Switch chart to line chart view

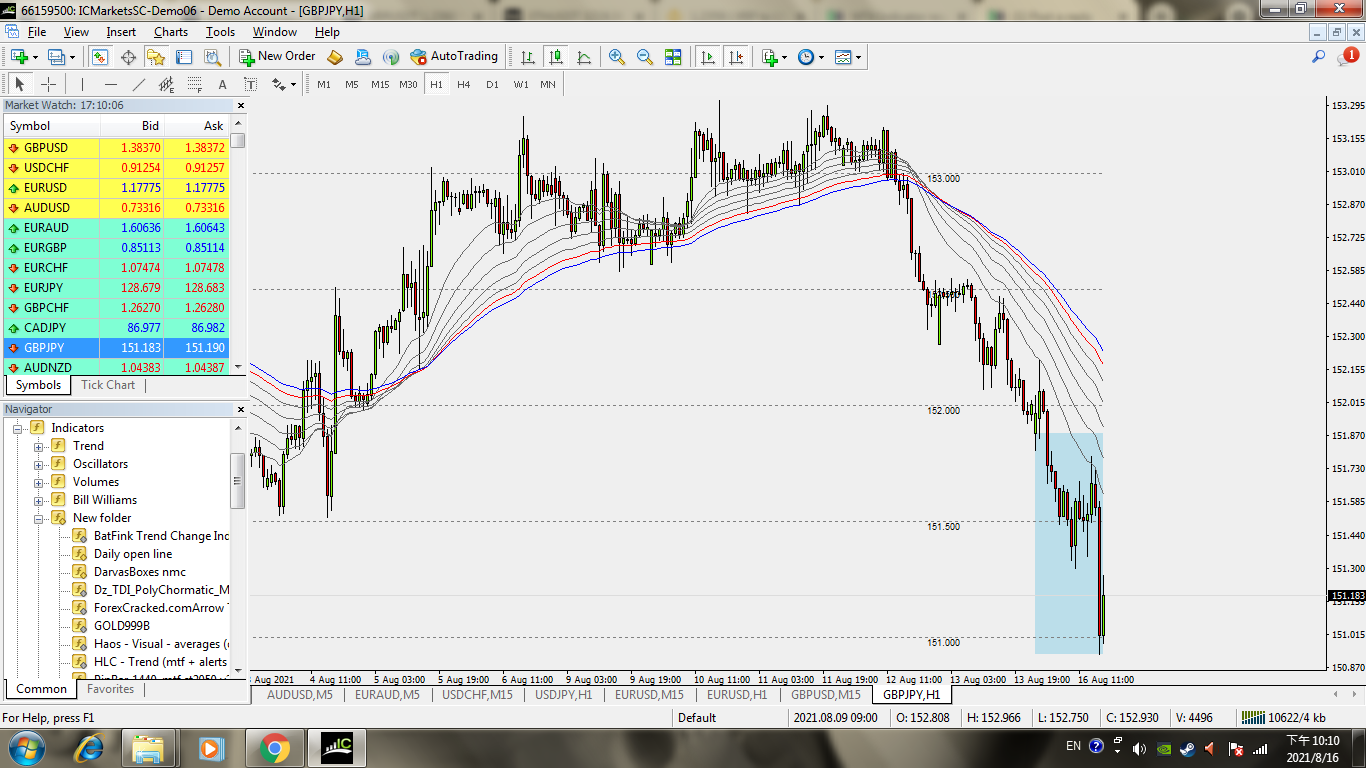point(583,57)
